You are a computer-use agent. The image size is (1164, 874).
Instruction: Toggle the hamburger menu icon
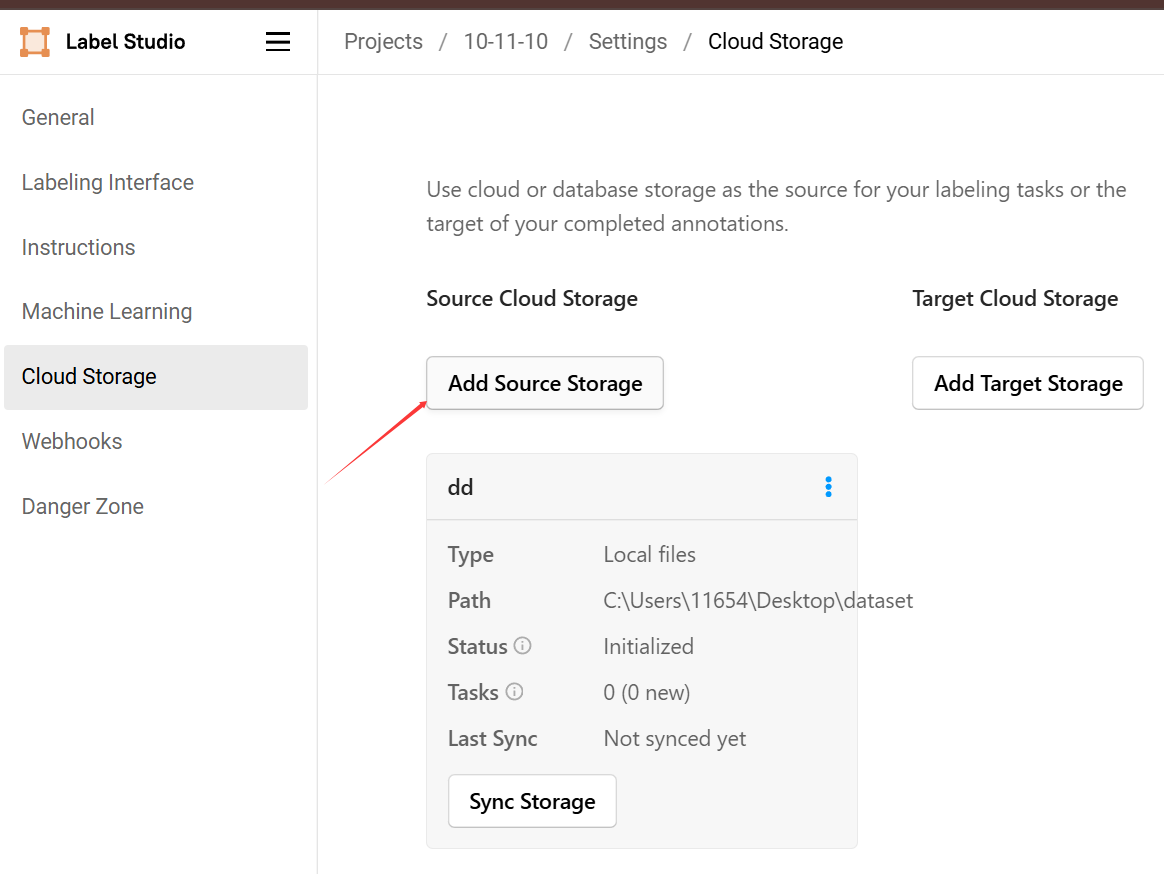point(278,42)
